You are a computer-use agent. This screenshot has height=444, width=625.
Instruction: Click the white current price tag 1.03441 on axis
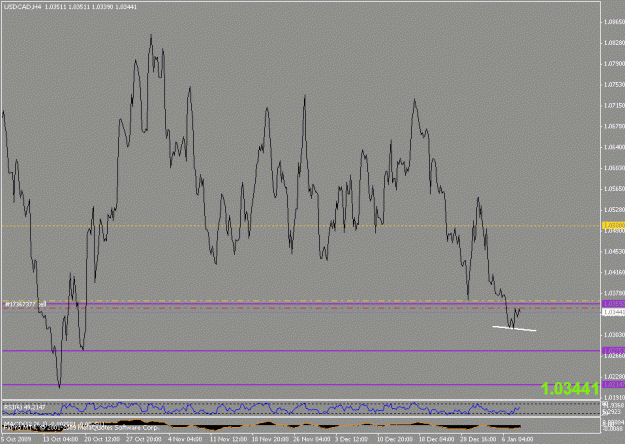coord(613,312)
